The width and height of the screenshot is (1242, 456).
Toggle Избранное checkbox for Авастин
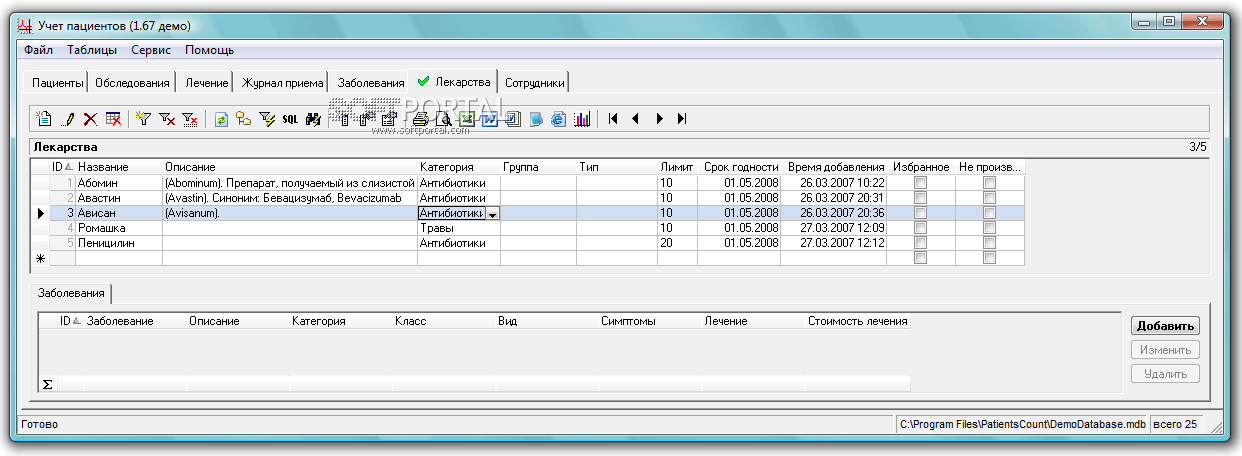click(x=920, y=198)
